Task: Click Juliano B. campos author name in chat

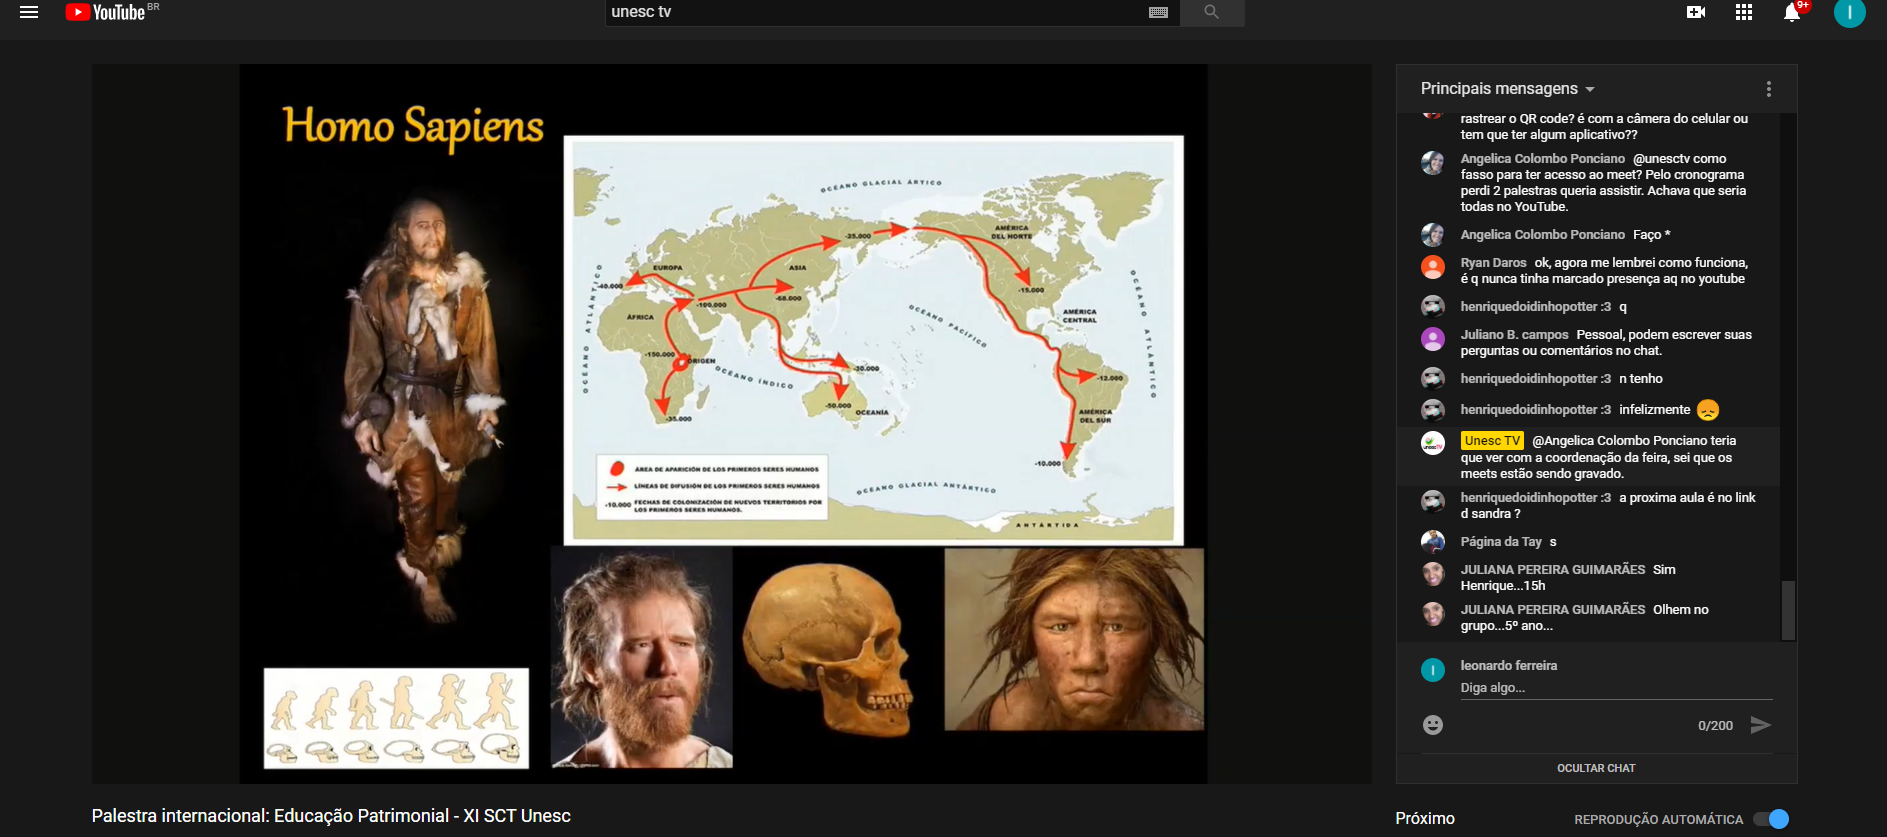Action: pos(1514,335)
